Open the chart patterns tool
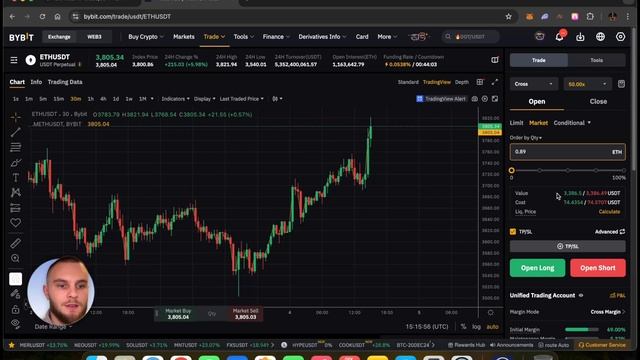 coord(16,192)
